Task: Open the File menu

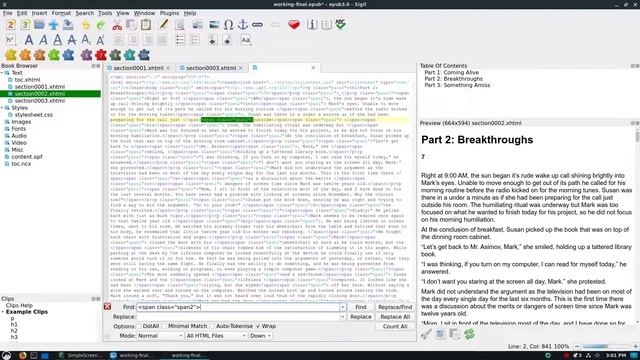Action: pyautogui.click(x=7, y=13)
